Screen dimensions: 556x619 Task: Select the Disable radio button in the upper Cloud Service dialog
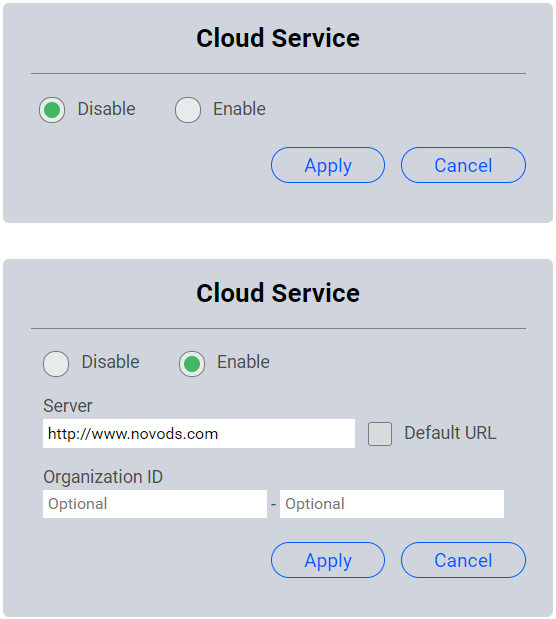click(52, 110)
